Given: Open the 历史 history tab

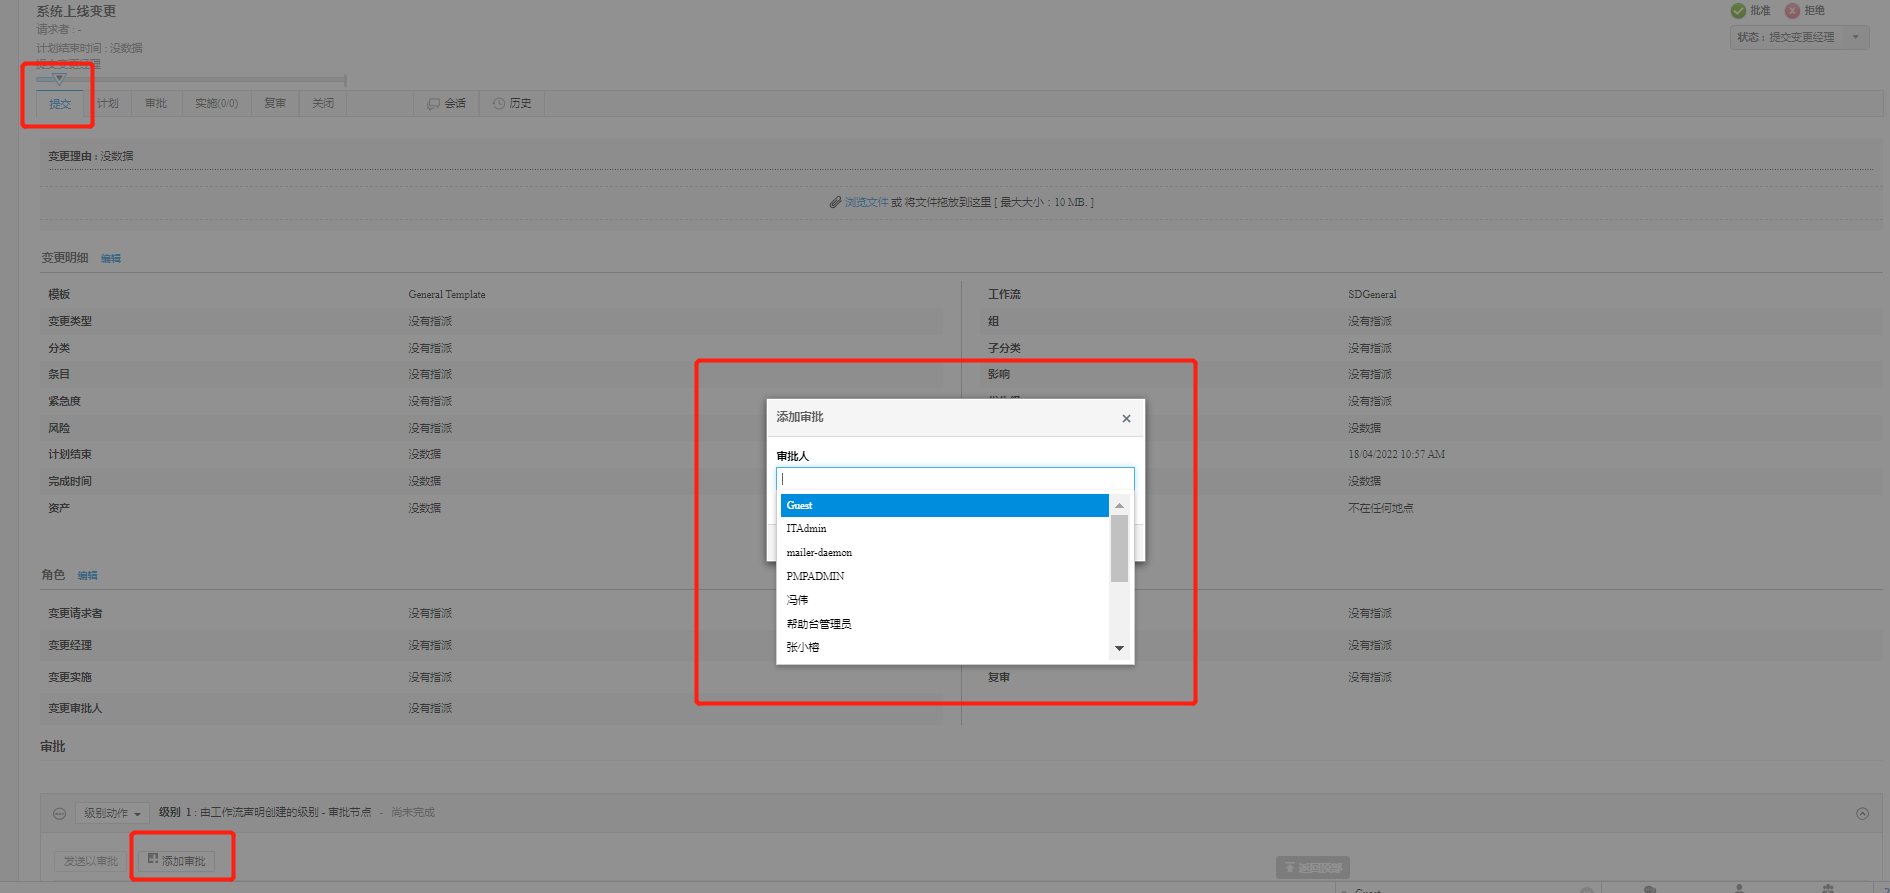Looking at the screenshot, I should pyautogui.click(x=512, y=104).
